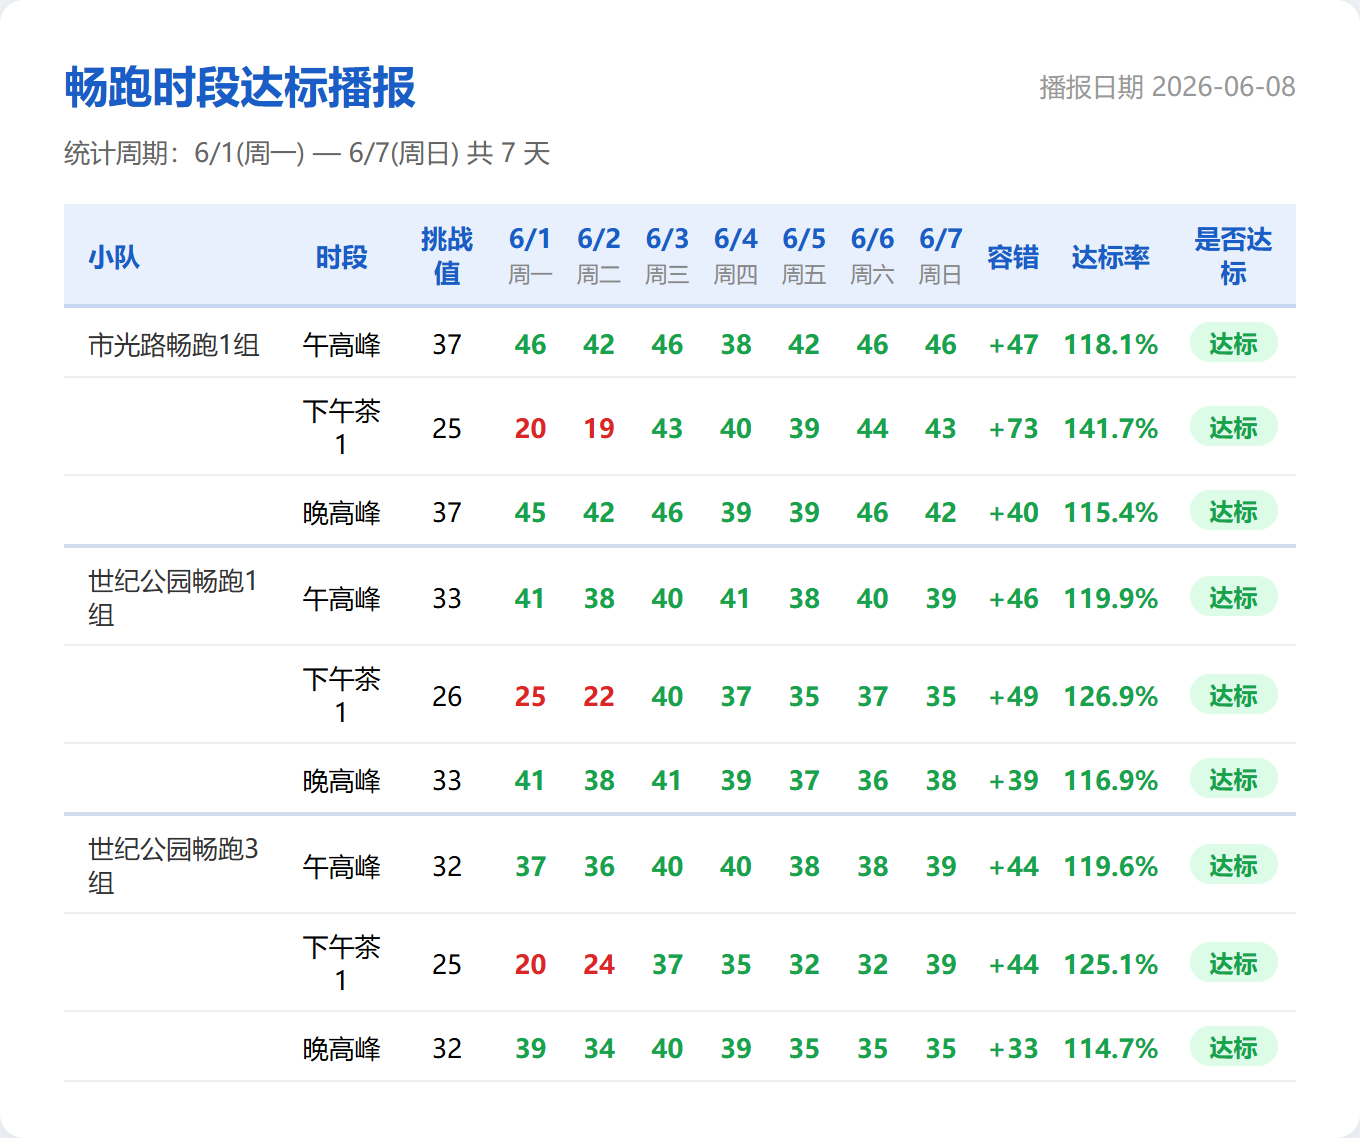Screen dimensions: 1360x1138
Task: Click the 141.7% 达标率 value
Action: [1111, 429]
